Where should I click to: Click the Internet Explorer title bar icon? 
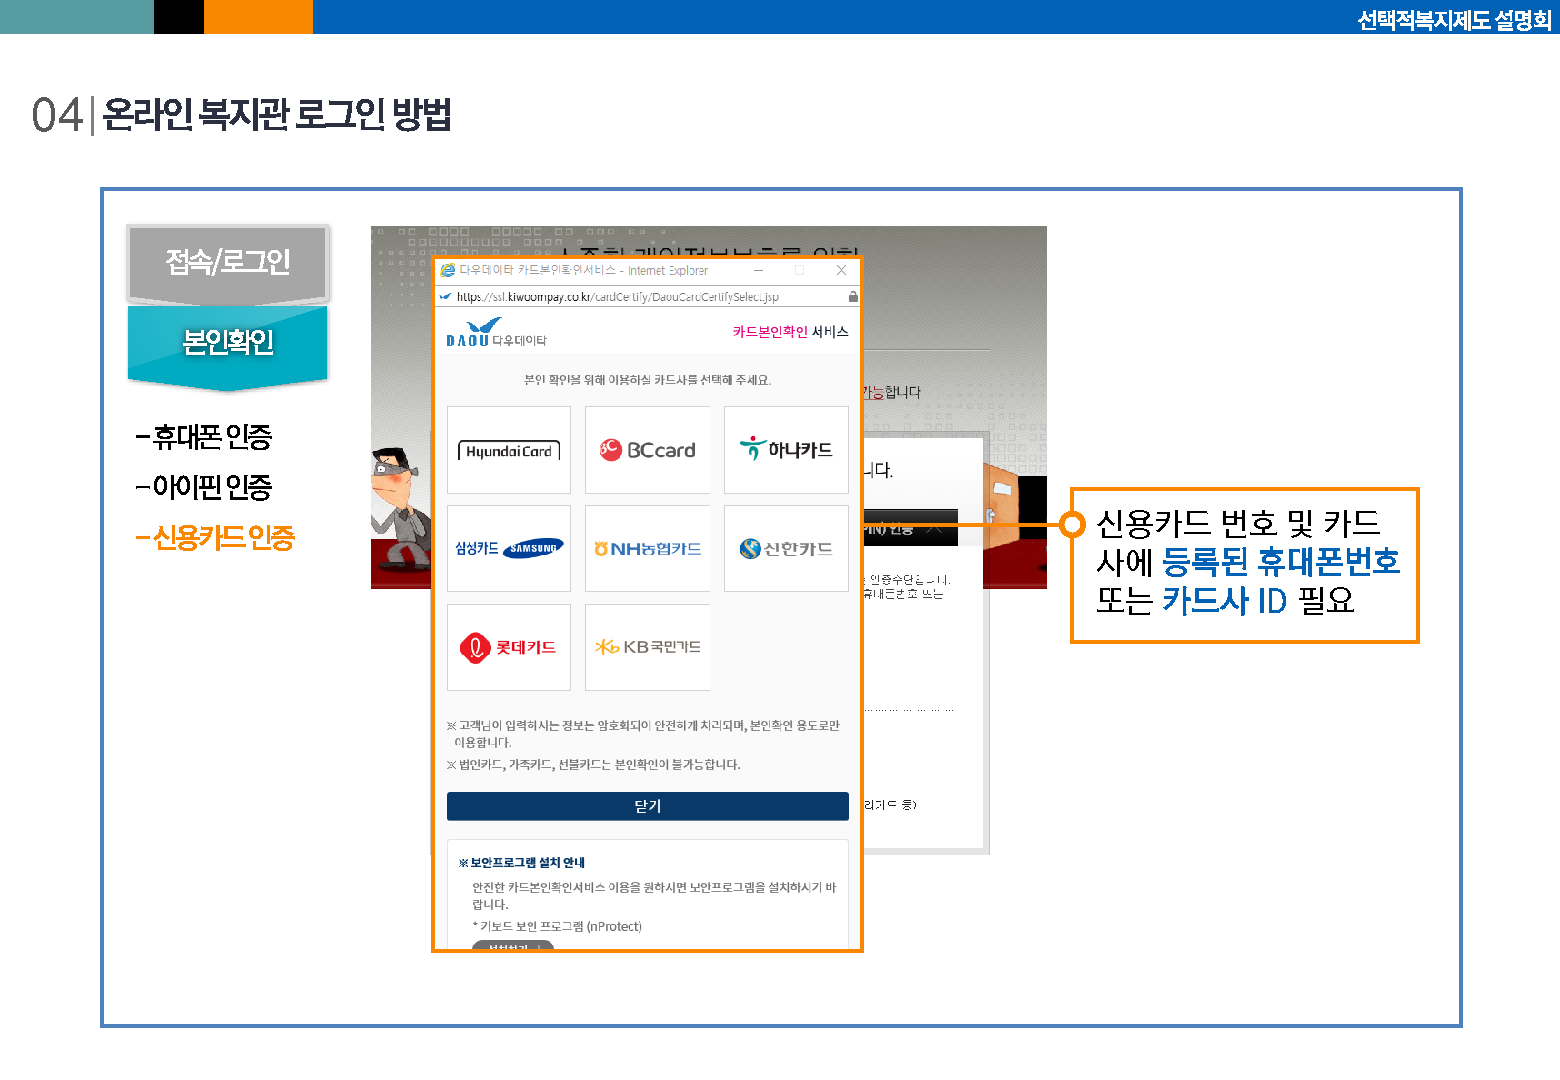[x=448, y=270]
